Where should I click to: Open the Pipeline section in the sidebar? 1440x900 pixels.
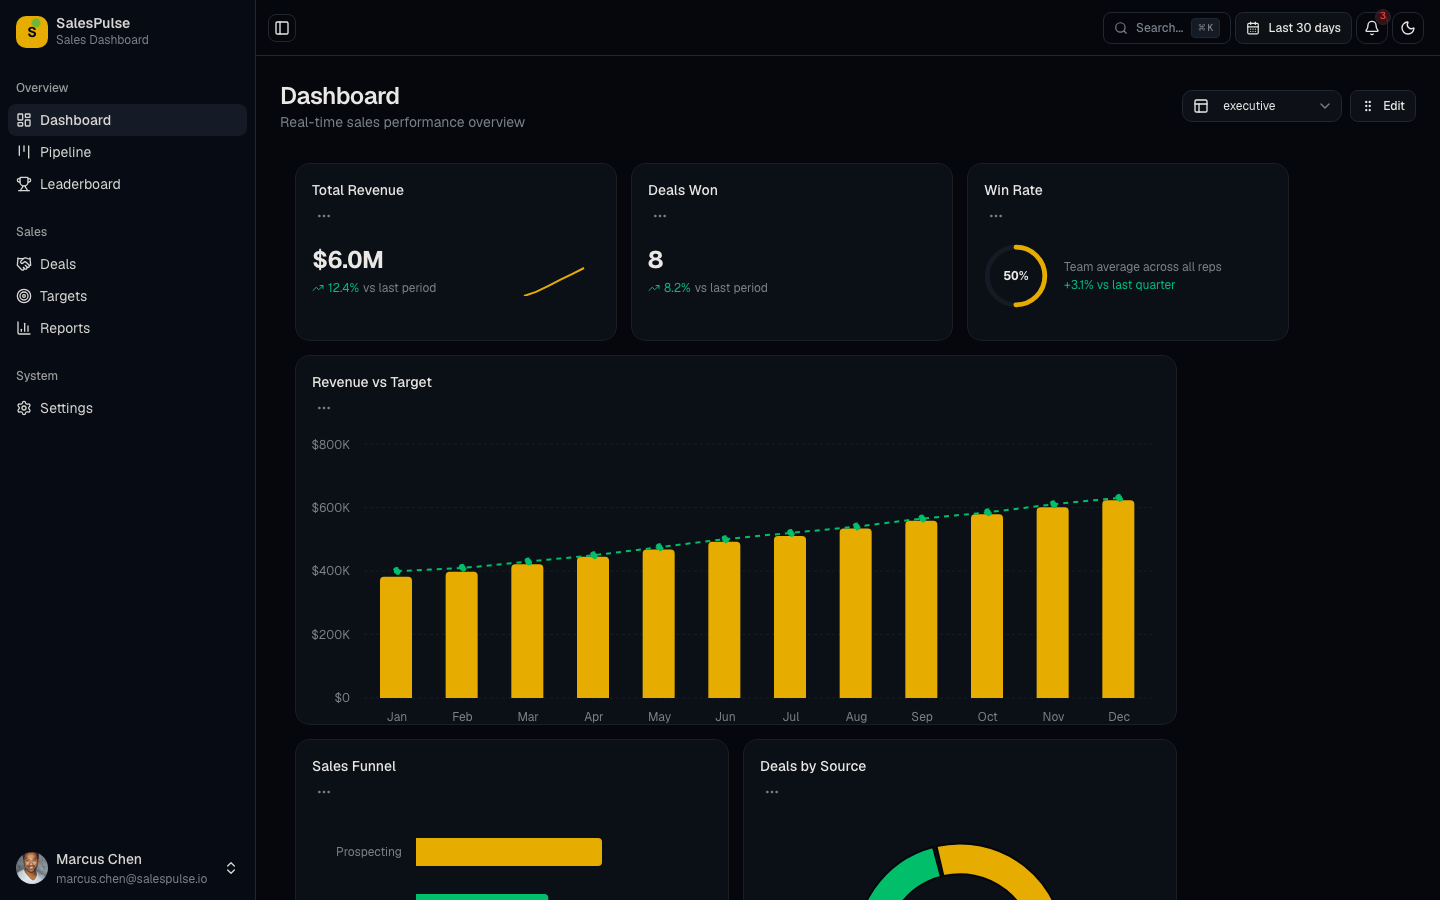64,152
